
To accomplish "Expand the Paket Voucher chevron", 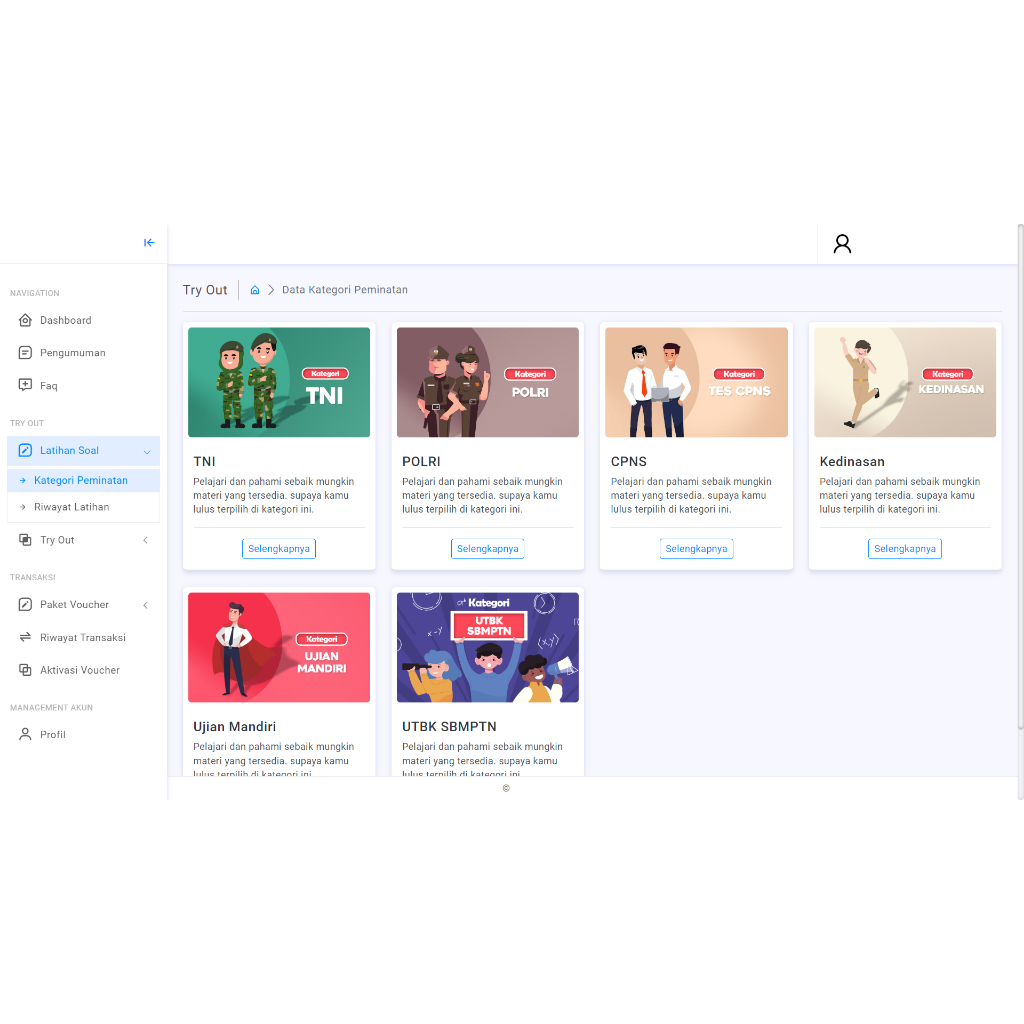I will (146, 605).
